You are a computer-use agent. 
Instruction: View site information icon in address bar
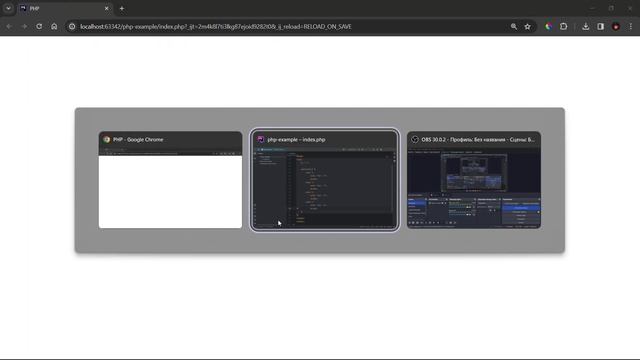(72, 27)
